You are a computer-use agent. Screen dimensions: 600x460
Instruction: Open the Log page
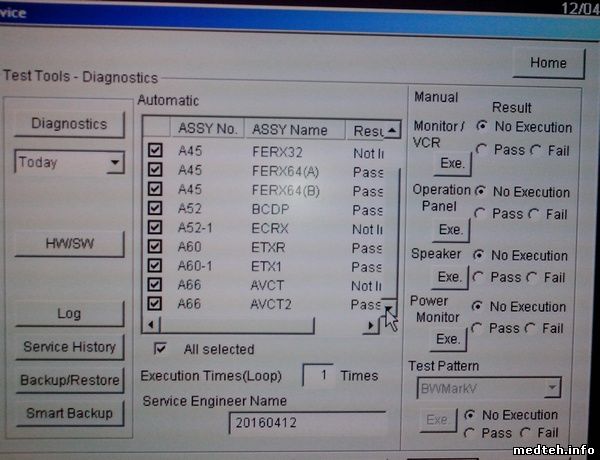click(x=69, y=313)
